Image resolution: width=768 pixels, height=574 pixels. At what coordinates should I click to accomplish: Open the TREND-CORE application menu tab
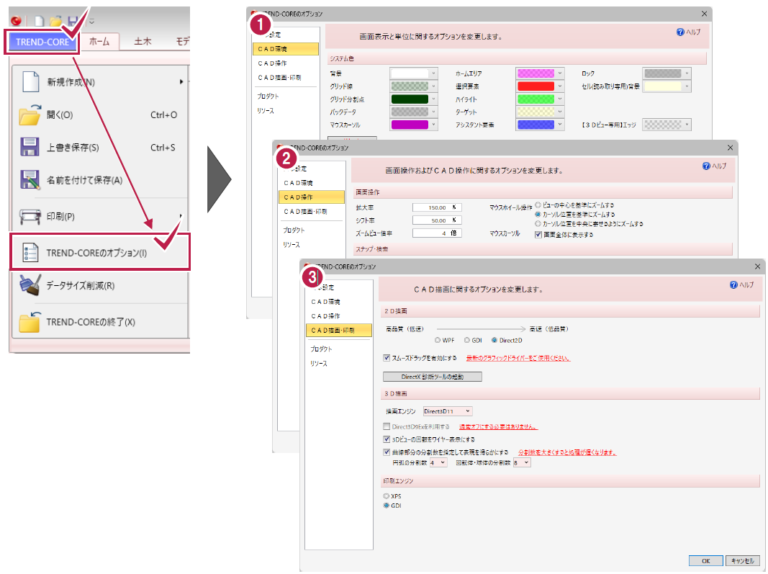[x=42, y=42]
